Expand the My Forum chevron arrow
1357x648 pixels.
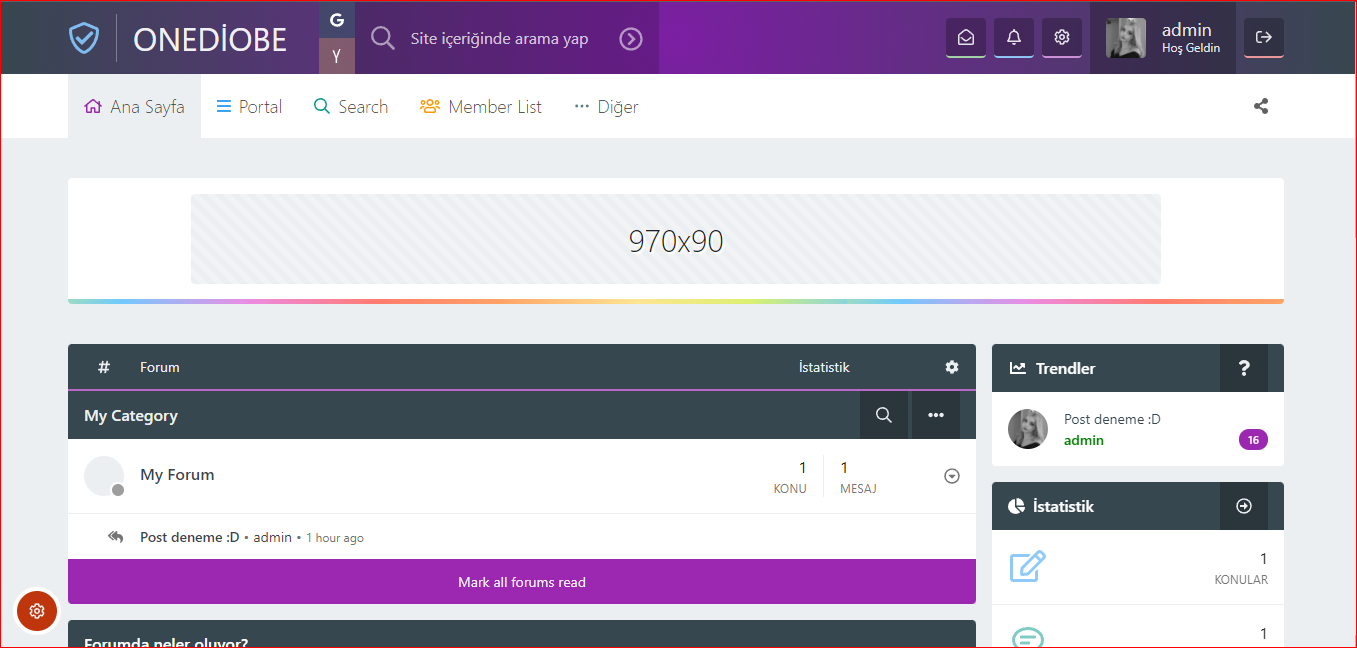951,476
